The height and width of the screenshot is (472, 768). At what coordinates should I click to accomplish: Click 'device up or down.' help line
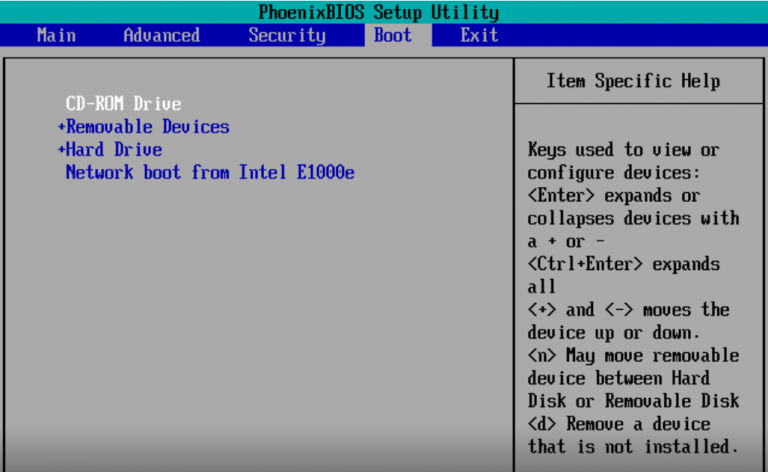[x=613, y=332]
